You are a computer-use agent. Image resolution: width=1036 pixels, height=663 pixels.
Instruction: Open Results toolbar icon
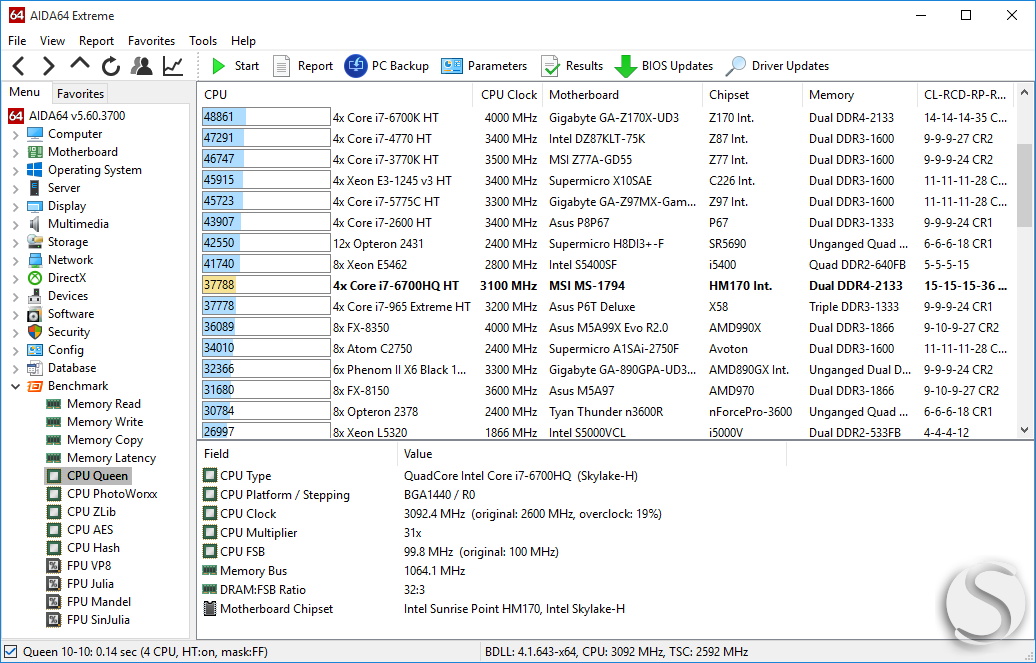[x=550, y=66]
